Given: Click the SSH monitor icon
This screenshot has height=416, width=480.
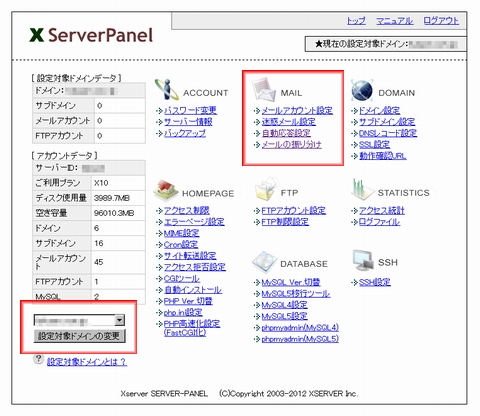Looking at the screenshot, I should [x=363, y=260].
